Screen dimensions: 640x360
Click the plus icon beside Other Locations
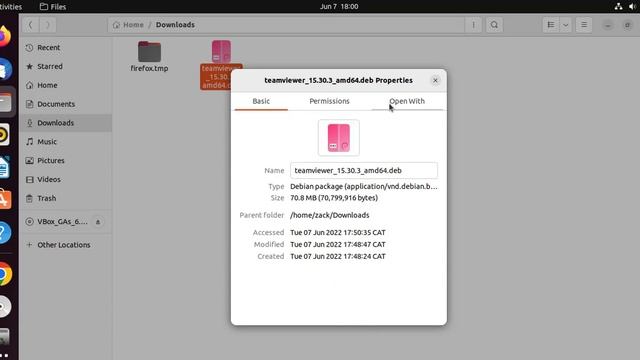29,245
